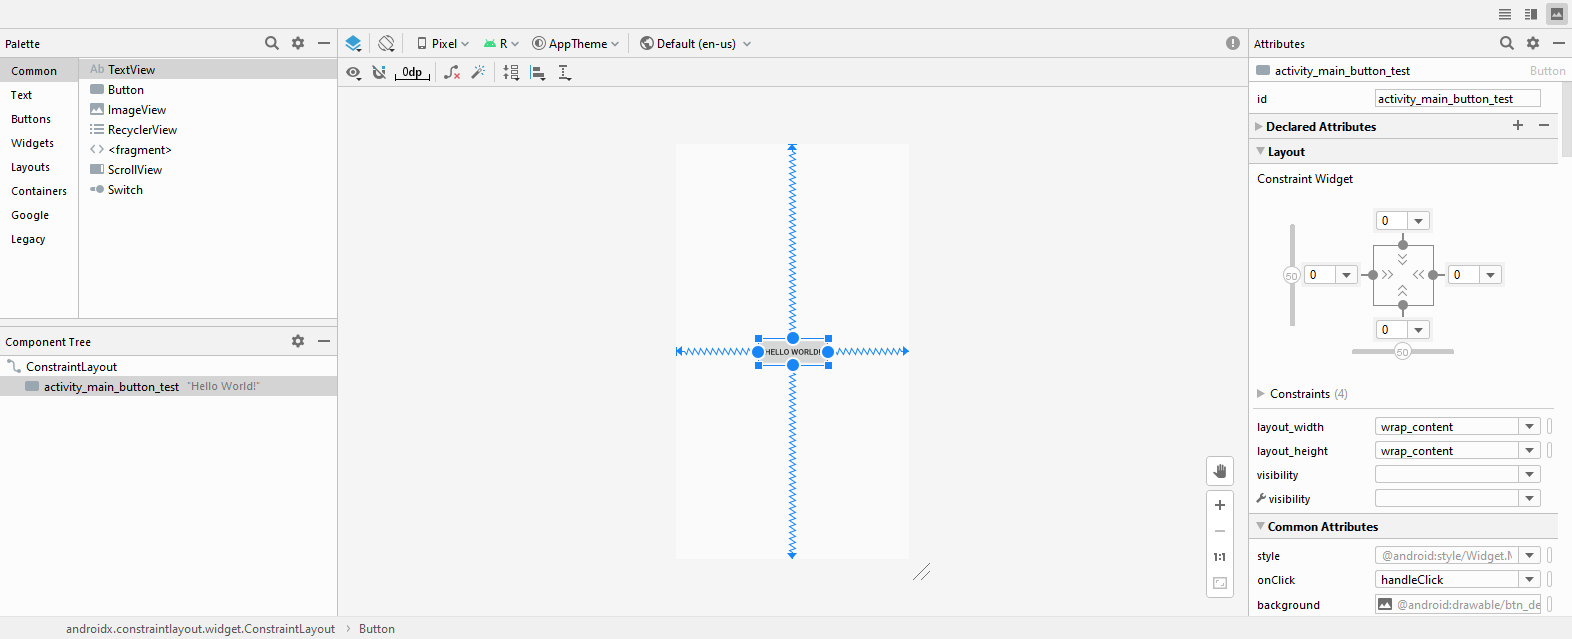Open the layout_width dropdown

coord(1529,427)
